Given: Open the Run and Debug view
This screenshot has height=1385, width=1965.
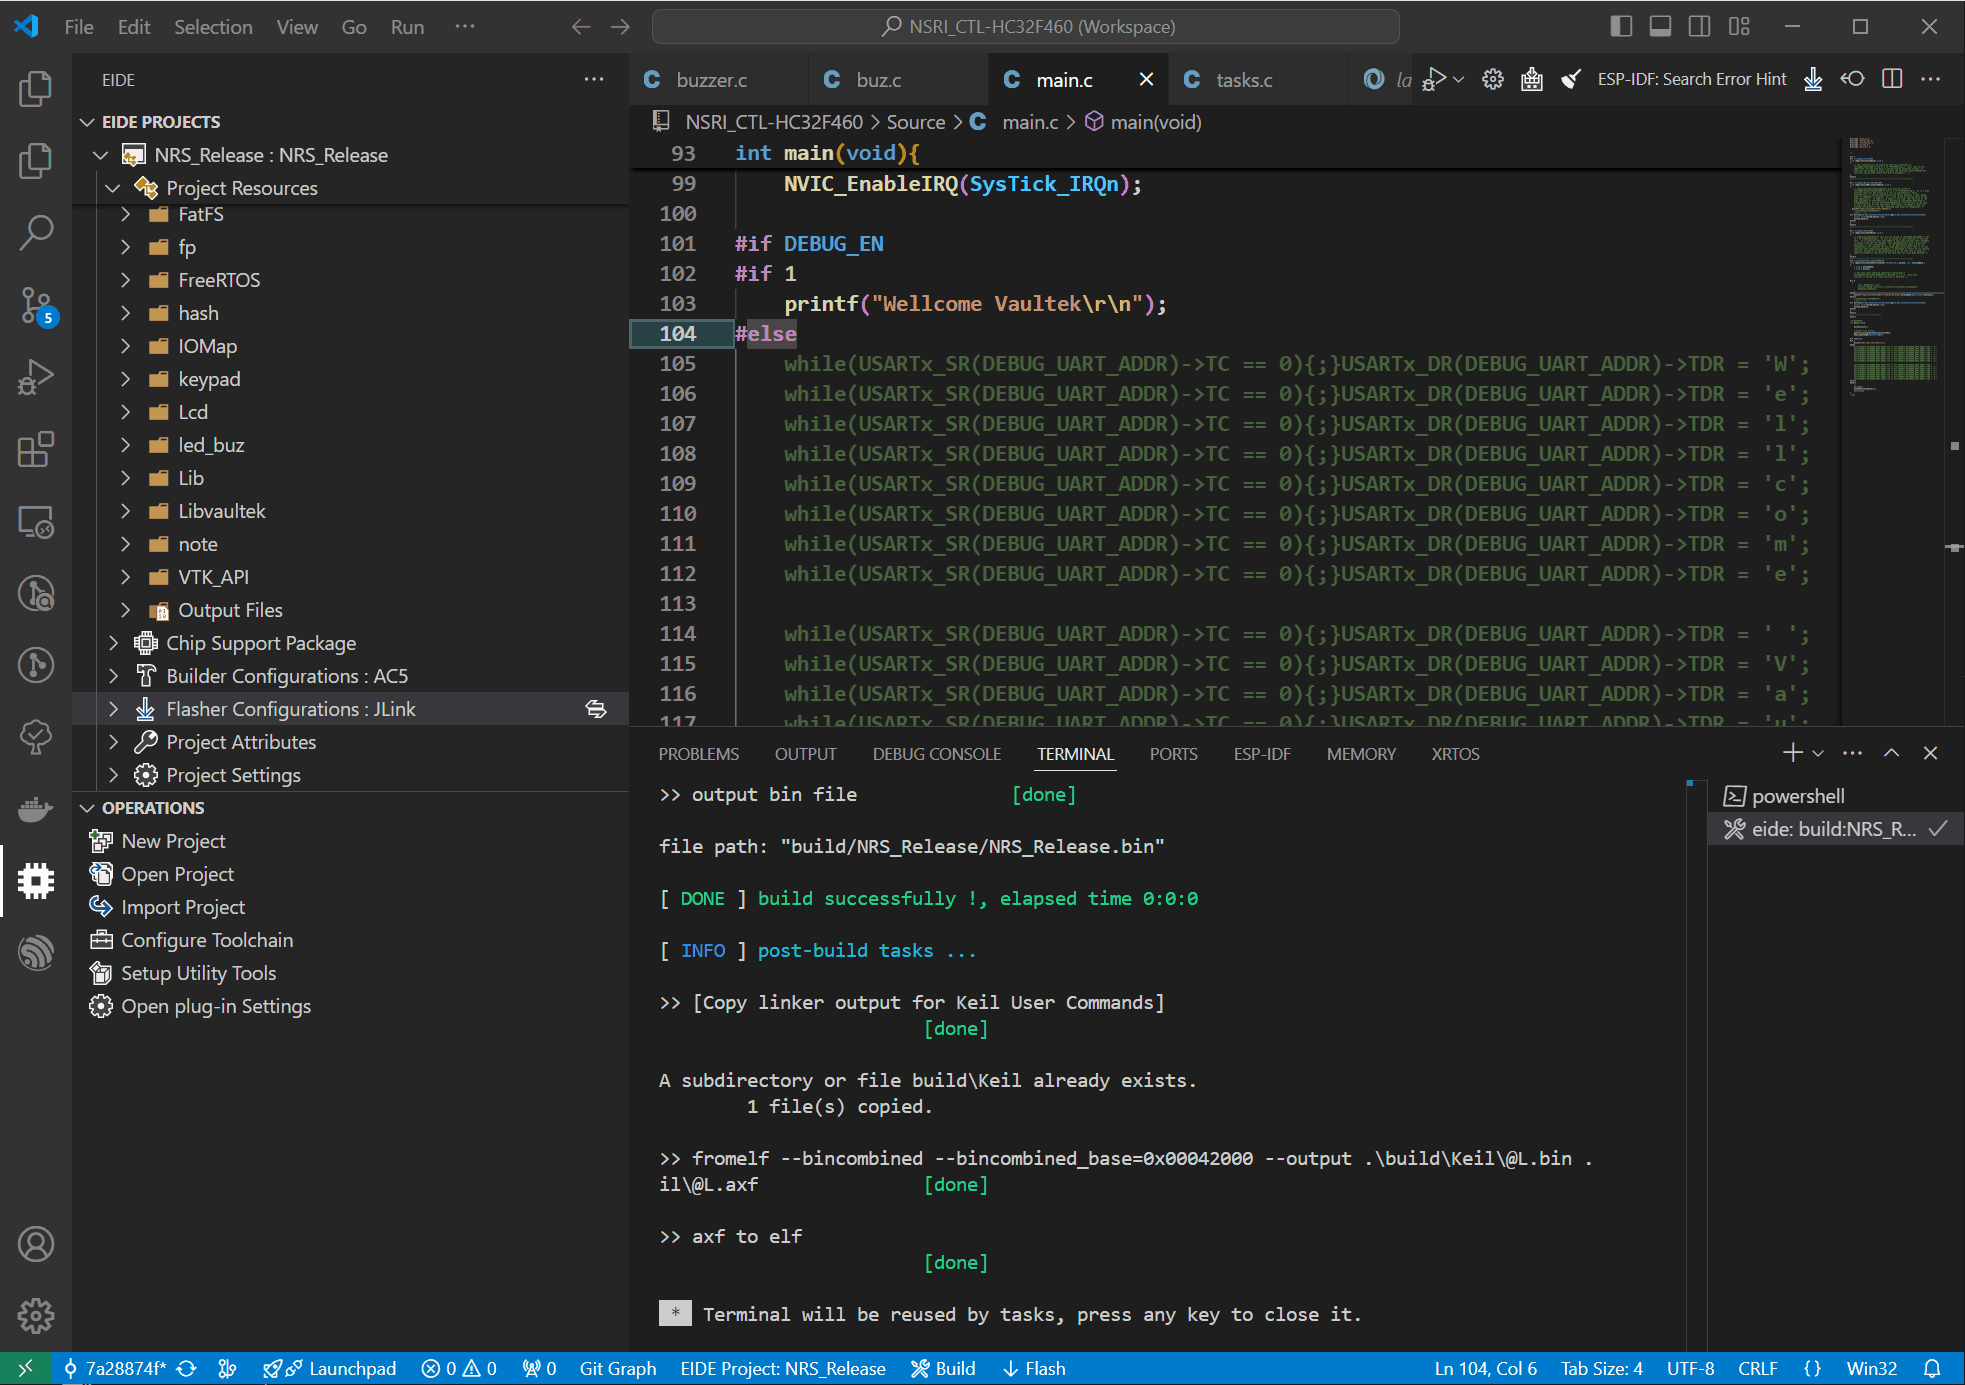Looking at the screenshot, I should click(36, 377).
